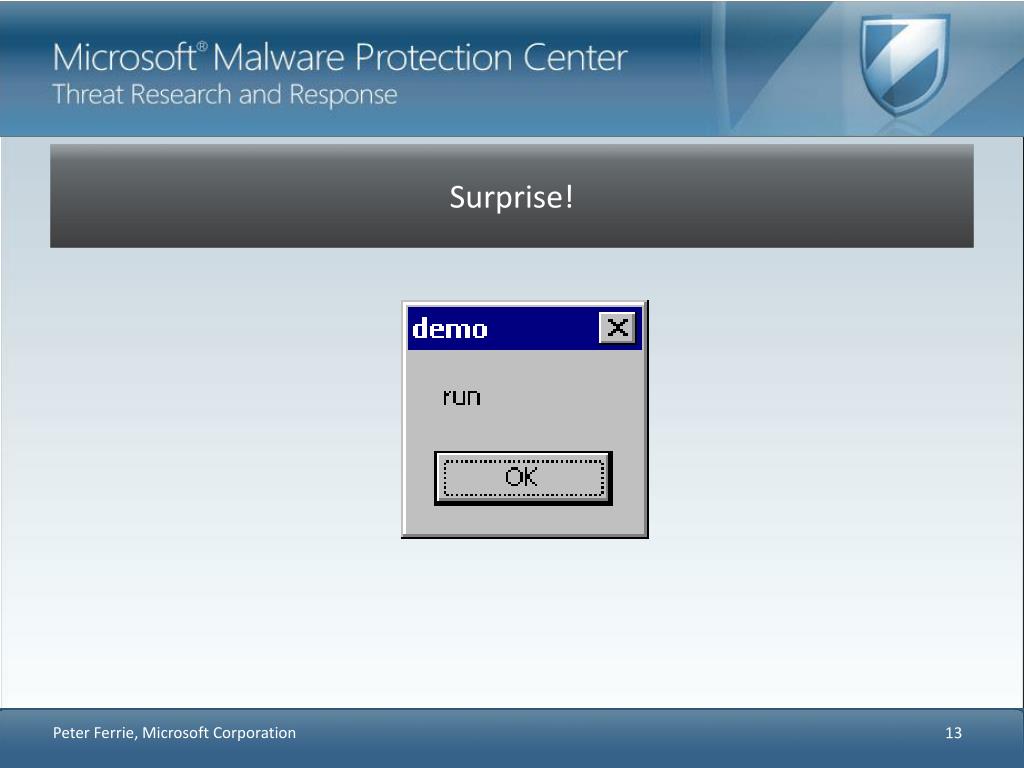This screenshot has width=1024, height=768.
Task: Click the registered trademark symbol after Microsoft
Action: pyautogui.click(x=202, y=46)
